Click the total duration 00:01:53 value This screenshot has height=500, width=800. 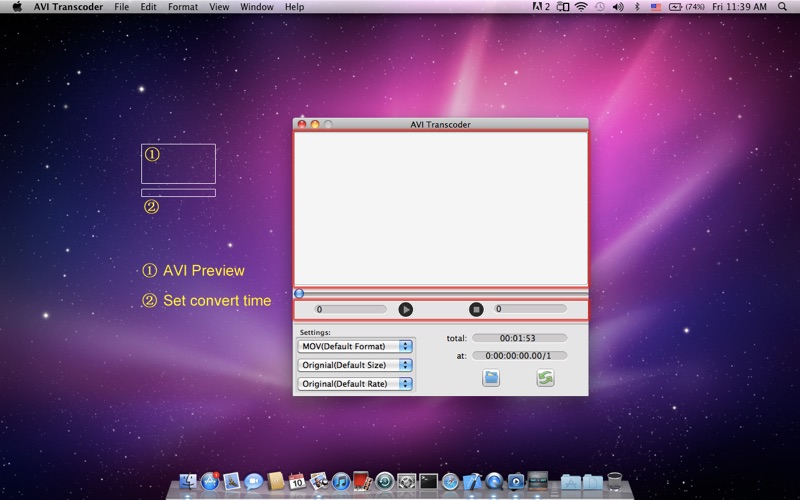coord(519,338)
